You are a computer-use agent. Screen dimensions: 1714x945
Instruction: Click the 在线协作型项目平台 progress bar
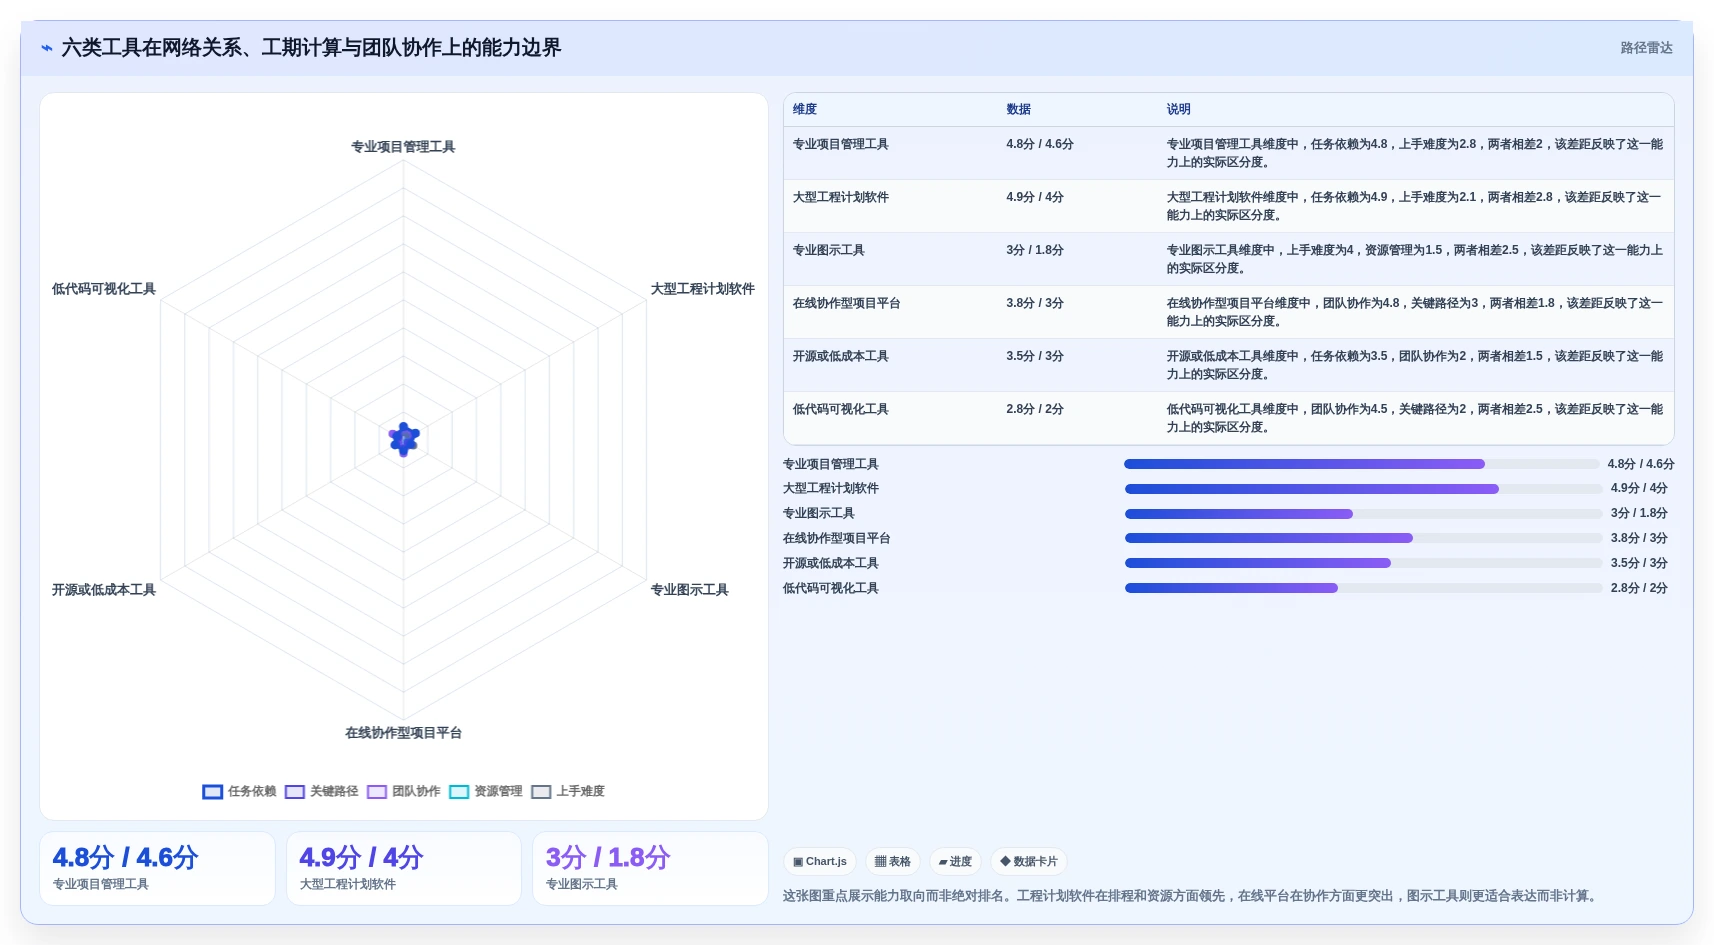pos(1364,538)
